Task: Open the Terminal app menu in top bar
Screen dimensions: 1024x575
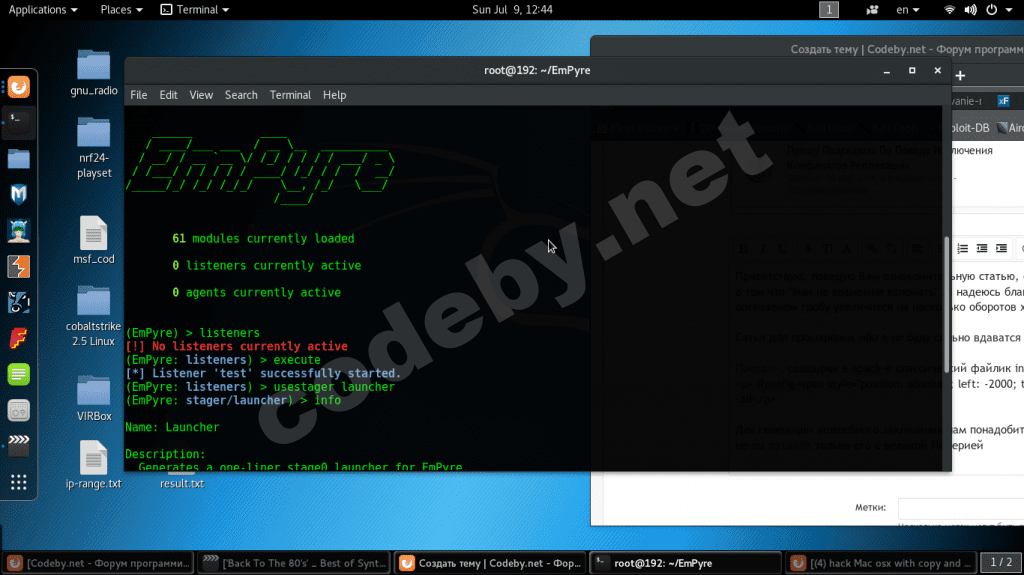Action: click(195, 10)
